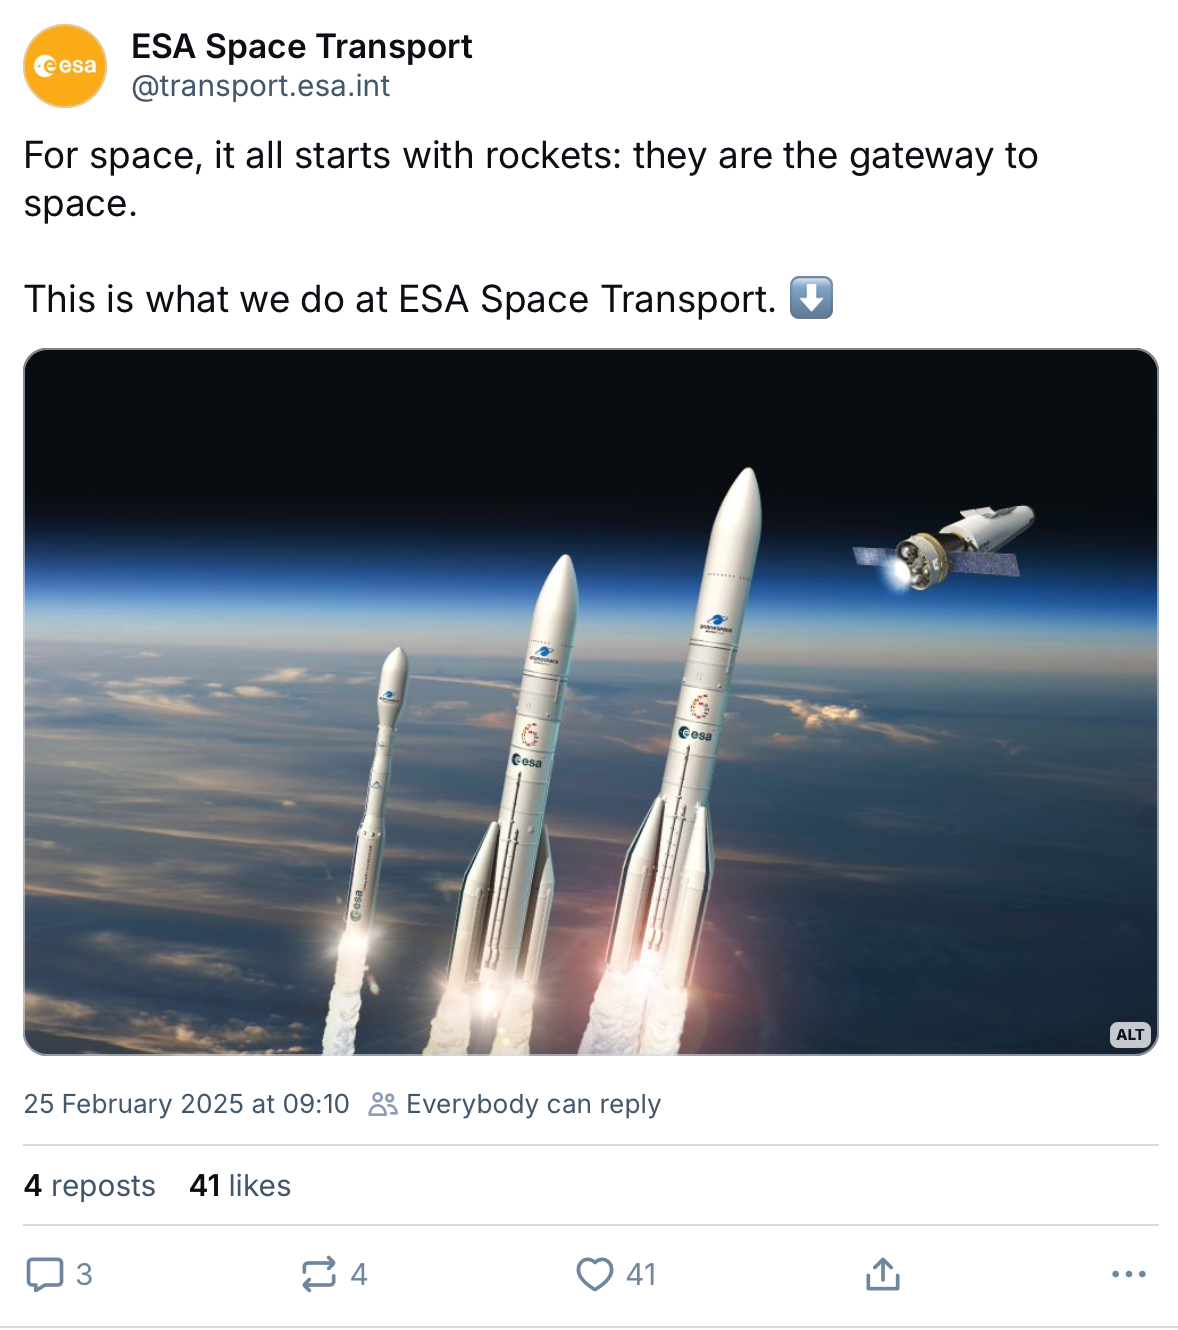This screenshot has height=1330, width=1178.
Task: Click the Everybody can reply label
Action: tap(533, 1104)
